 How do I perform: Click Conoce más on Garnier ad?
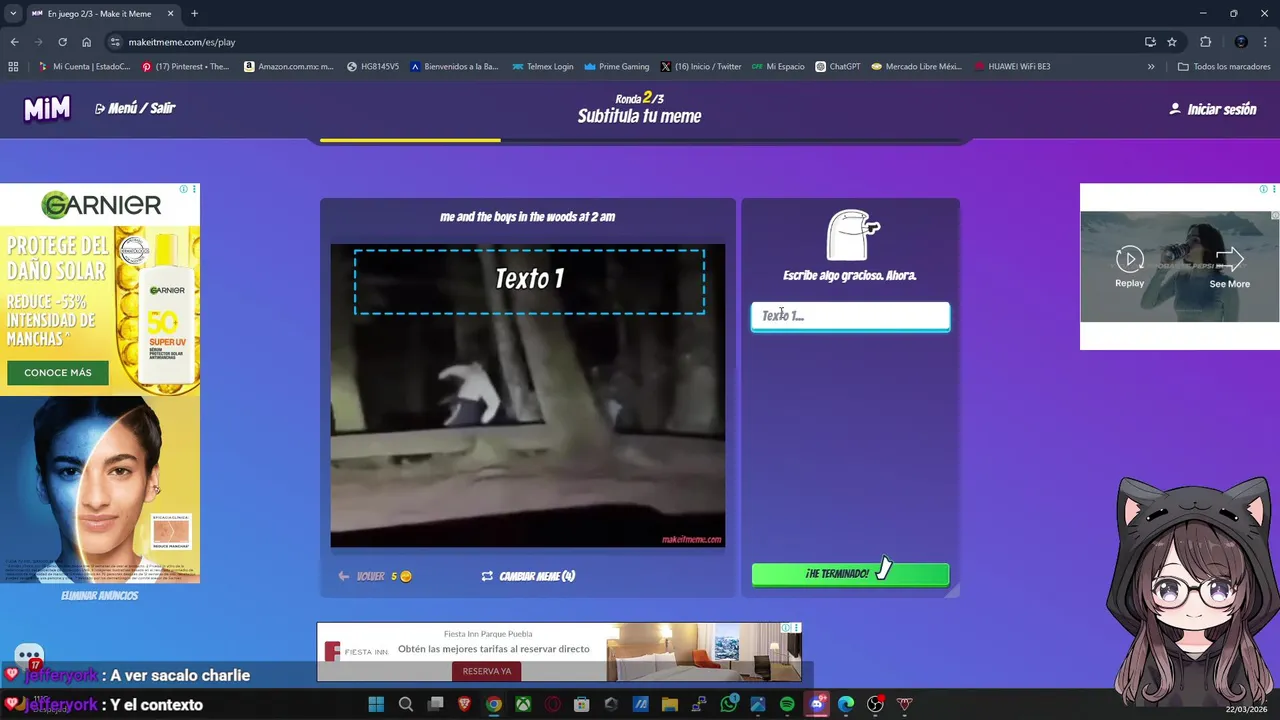tap(58, 373)
